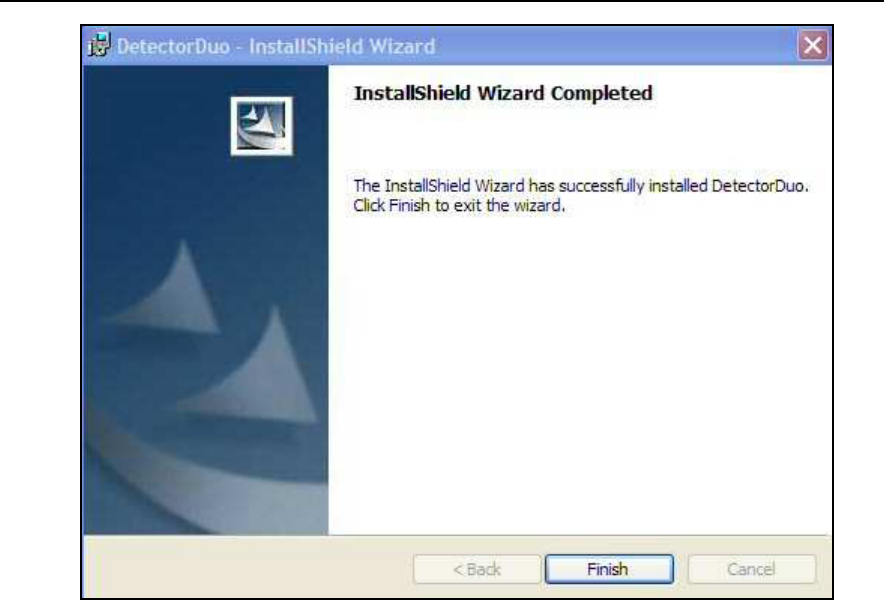Click the Finish button to exit wizard
This screenshot has height=600, width=884.
609,569
